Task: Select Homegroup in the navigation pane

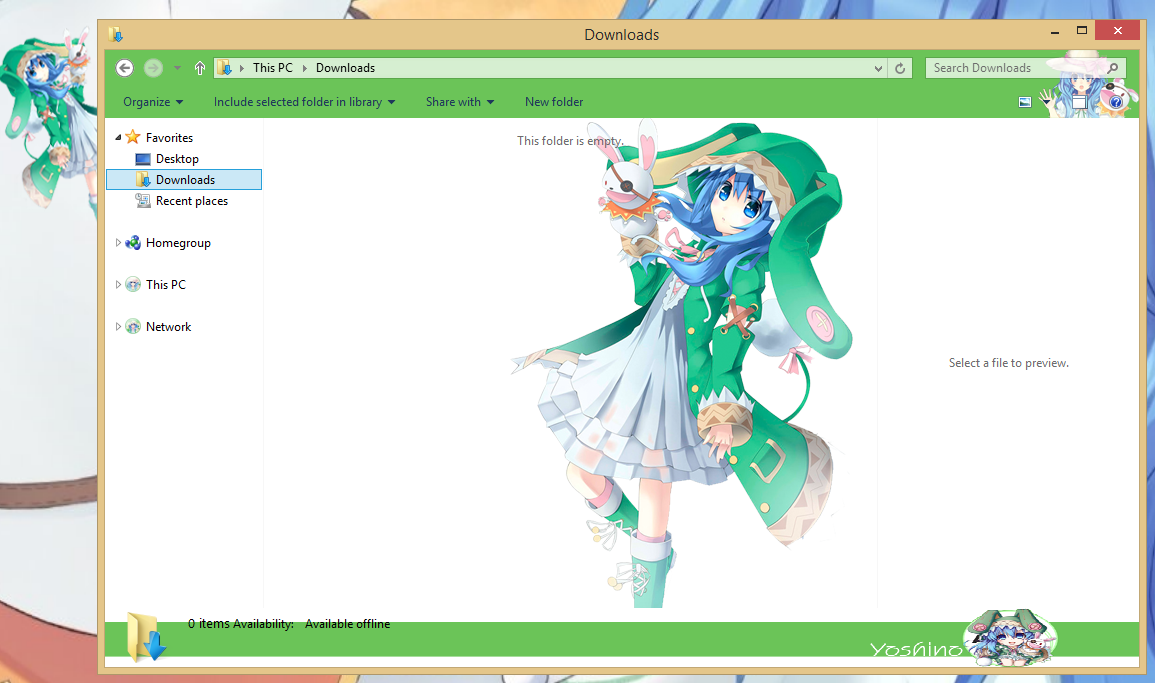Action: click(x=178, y=242)
